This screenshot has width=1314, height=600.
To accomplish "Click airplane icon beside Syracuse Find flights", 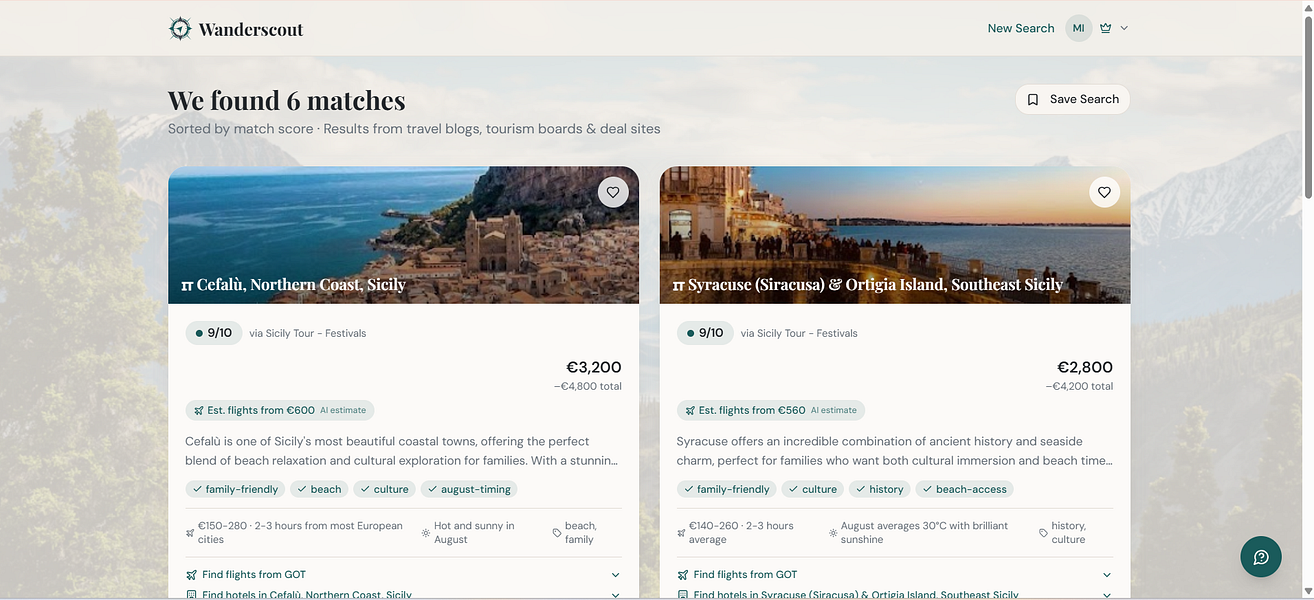I will (683, 575).
